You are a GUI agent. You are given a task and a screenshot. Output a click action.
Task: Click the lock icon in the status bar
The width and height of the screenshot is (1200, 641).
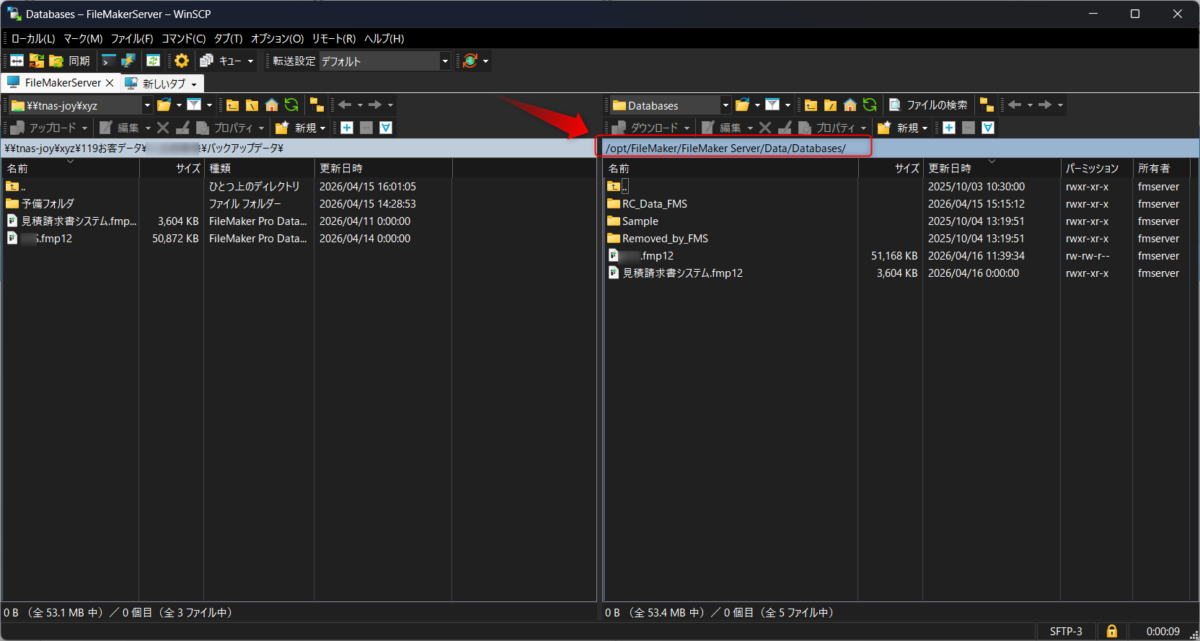pyautogui.click(x=1110, y=631)
